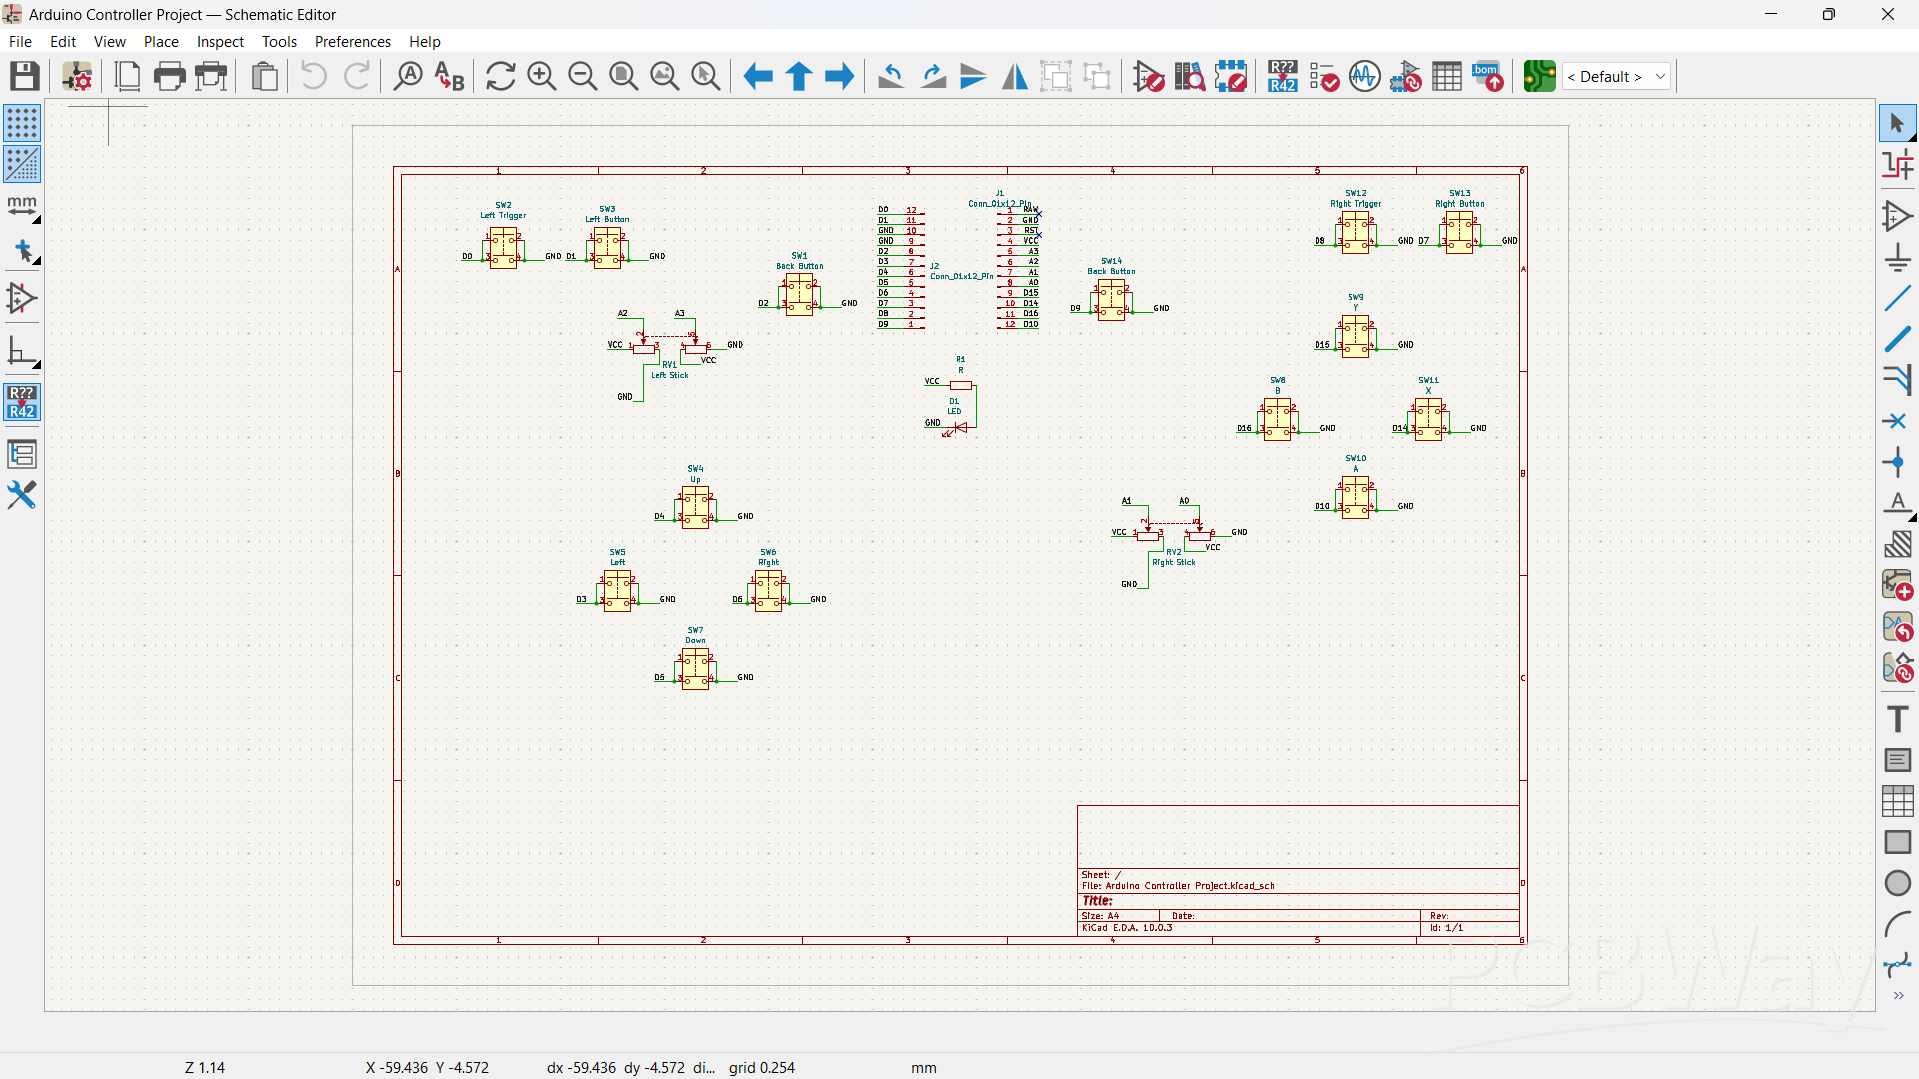Rotate selection counterclockwise

click(x=890, y=76)
